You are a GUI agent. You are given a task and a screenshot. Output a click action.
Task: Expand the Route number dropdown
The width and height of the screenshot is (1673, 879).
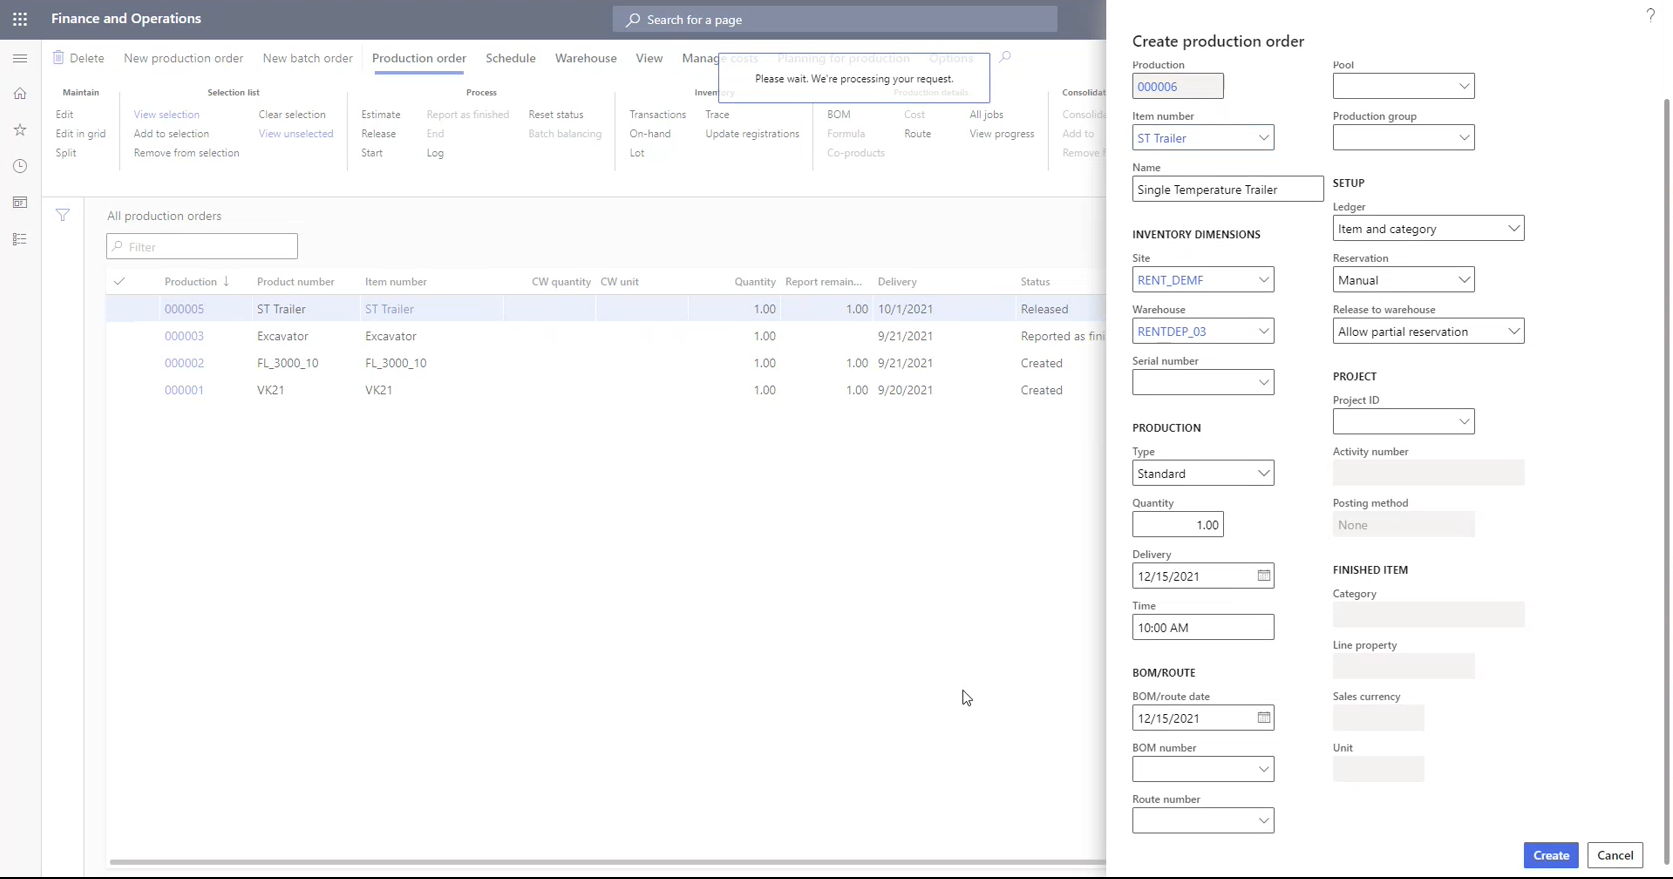pyautogui.click(x=1264, y=821)
